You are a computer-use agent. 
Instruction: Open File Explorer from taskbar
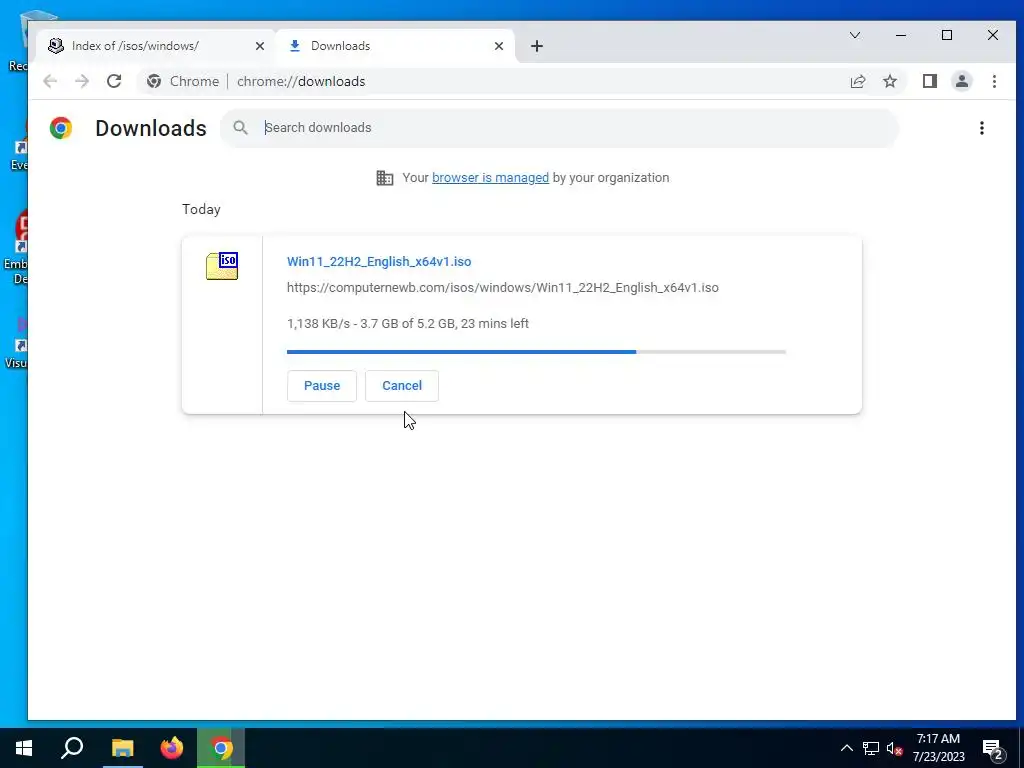(x=122, y=748)
